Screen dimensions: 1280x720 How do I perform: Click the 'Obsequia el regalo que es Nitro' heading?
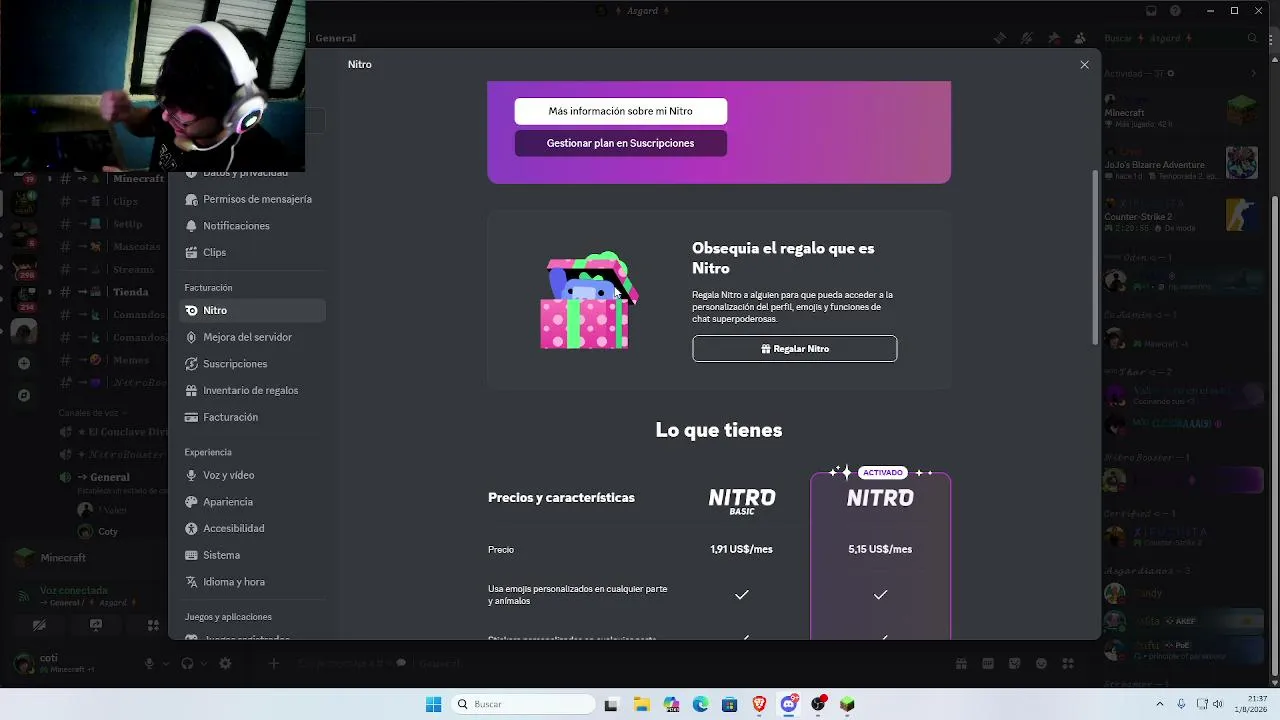(x=783, y=258)
